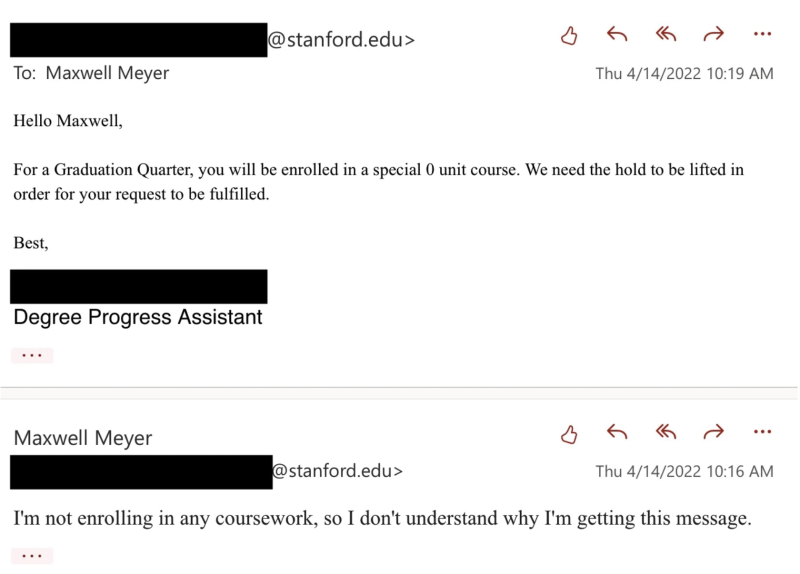Viewport: 800px width, 574px height.
Task: Click the Degree Progress Assistant signature title
Action: coord(138,317)
